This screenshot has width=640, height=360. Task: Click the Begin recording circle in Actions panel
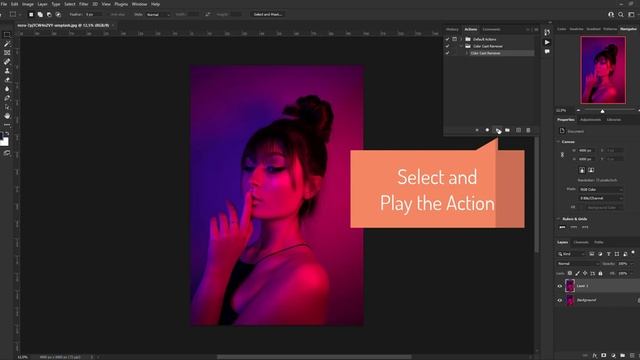pos(487,130)
